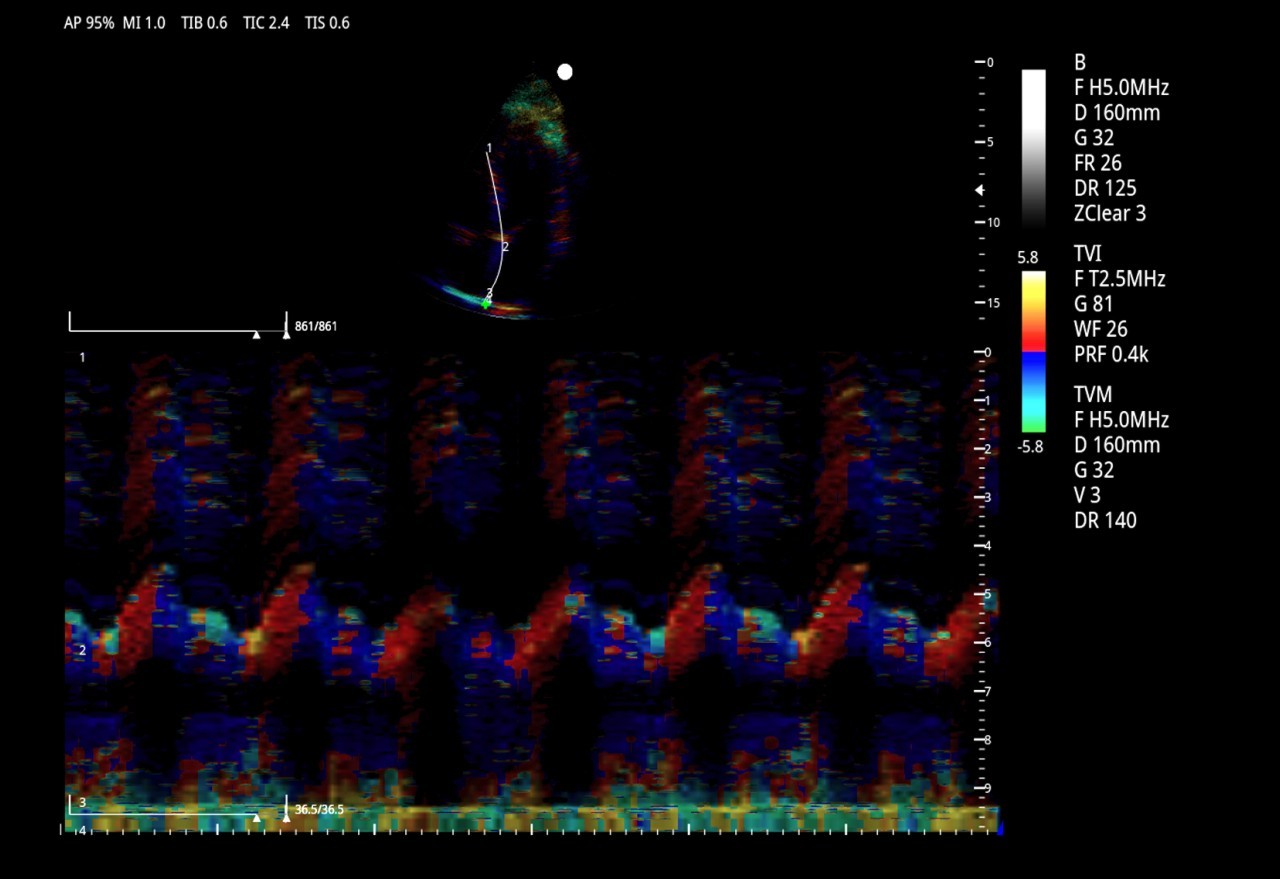Click the left triangle marker on 861 frame bar

pos(257,335)
